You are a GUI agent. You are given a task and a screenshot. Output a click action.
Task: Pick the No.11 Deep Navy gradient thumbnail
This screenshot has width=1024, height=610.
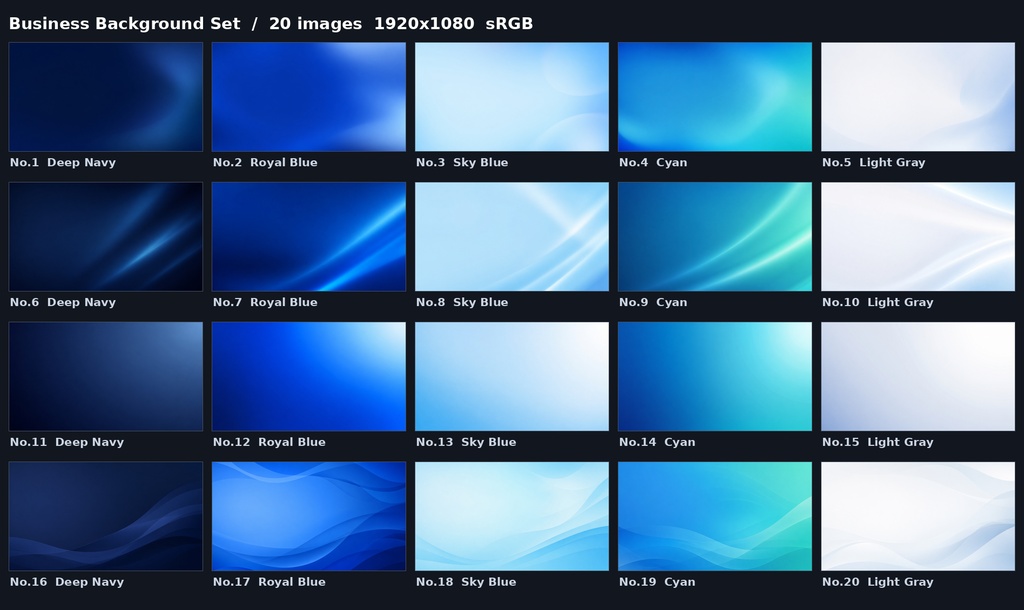pos(106,376)
